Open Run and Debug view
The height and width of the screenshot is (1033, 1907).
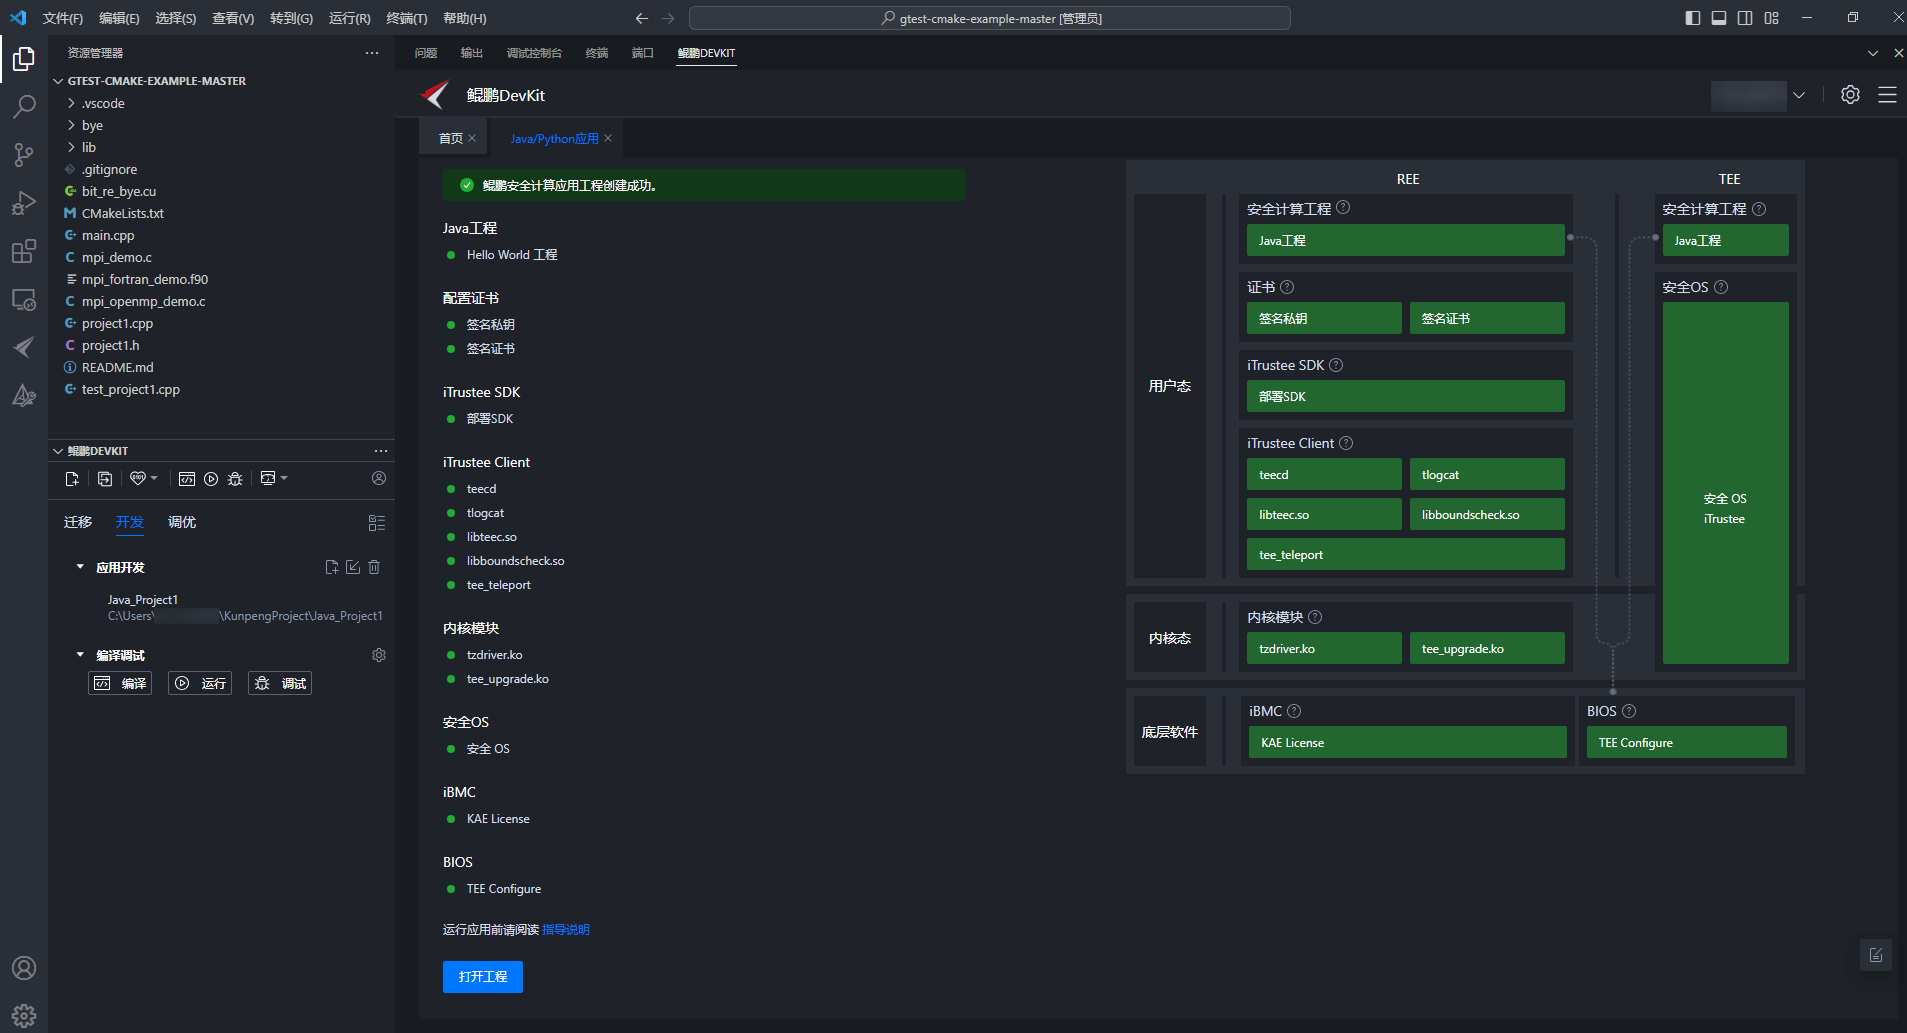[x=24, y=203]
